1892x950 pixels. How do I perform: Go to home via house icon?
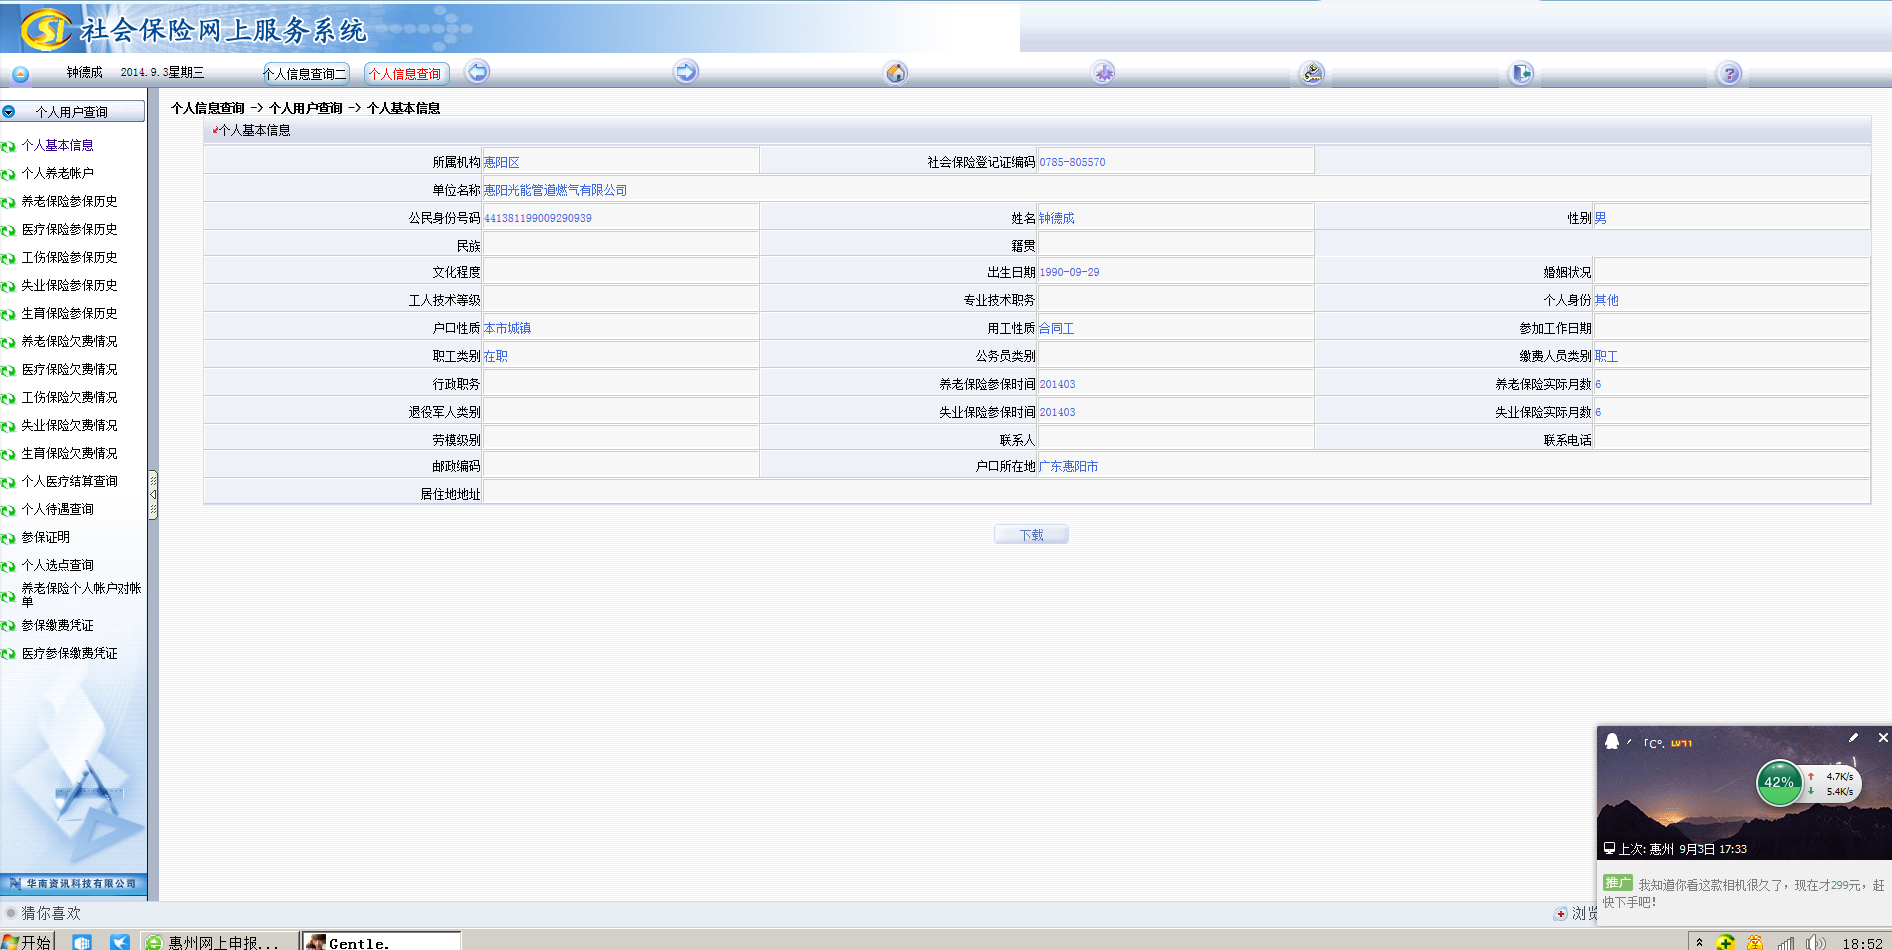[x=896, y=73]
